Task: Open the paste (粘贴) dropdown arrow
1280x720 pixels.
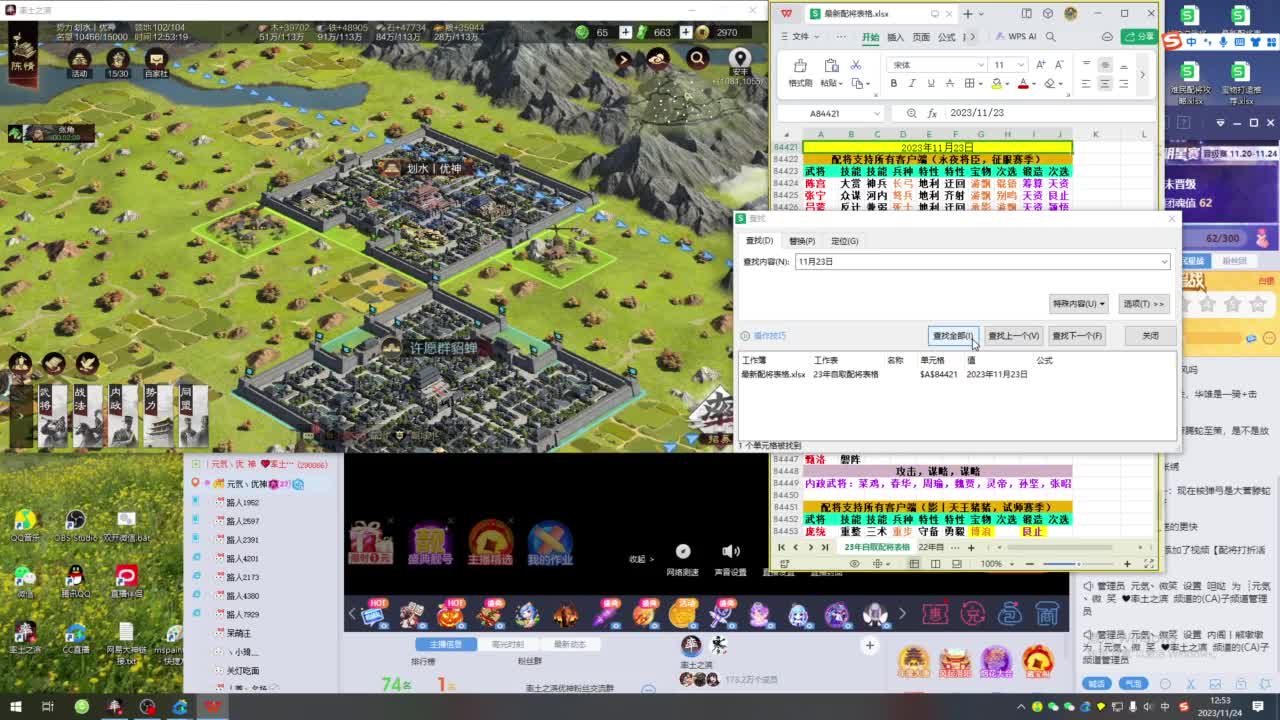Action: pos(841,83)
